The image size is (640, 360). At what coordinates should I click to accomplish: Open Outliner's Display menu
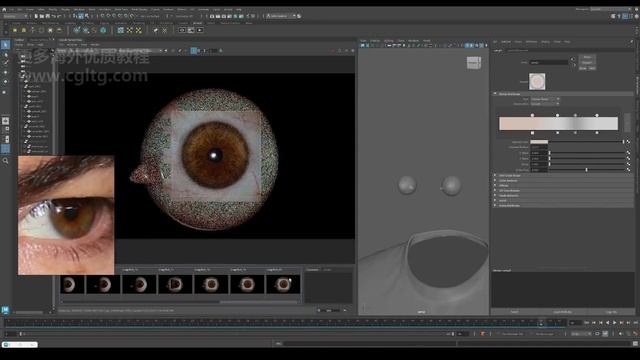(20, 44)
